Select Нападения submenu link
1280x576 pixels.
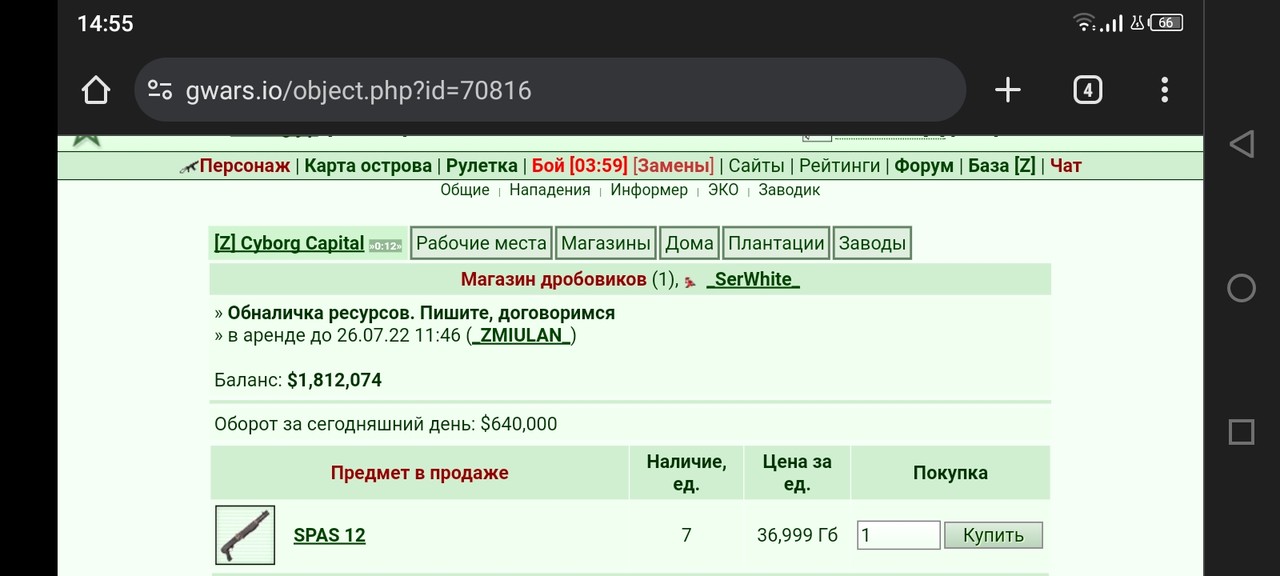[550, 190]
